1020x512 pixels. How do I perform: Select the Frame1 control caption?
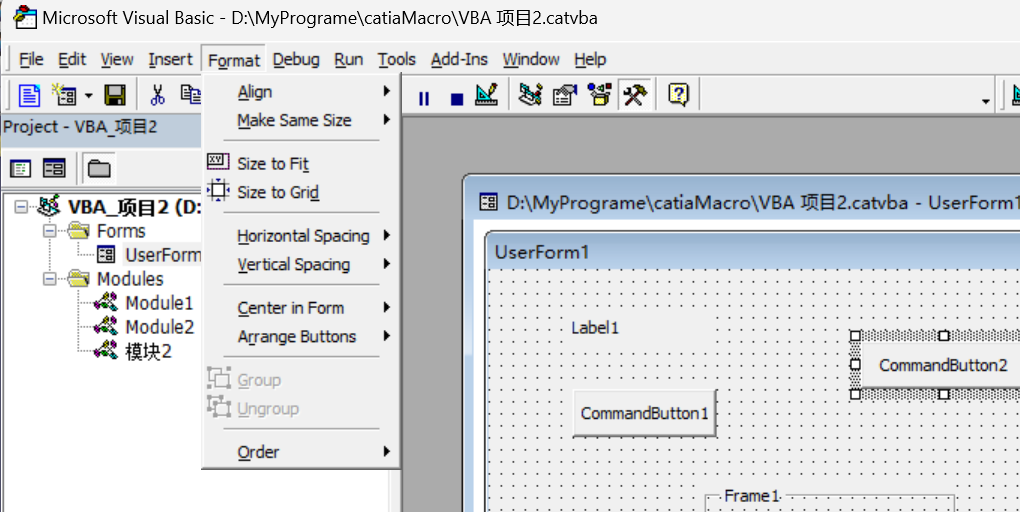point(751,496)
